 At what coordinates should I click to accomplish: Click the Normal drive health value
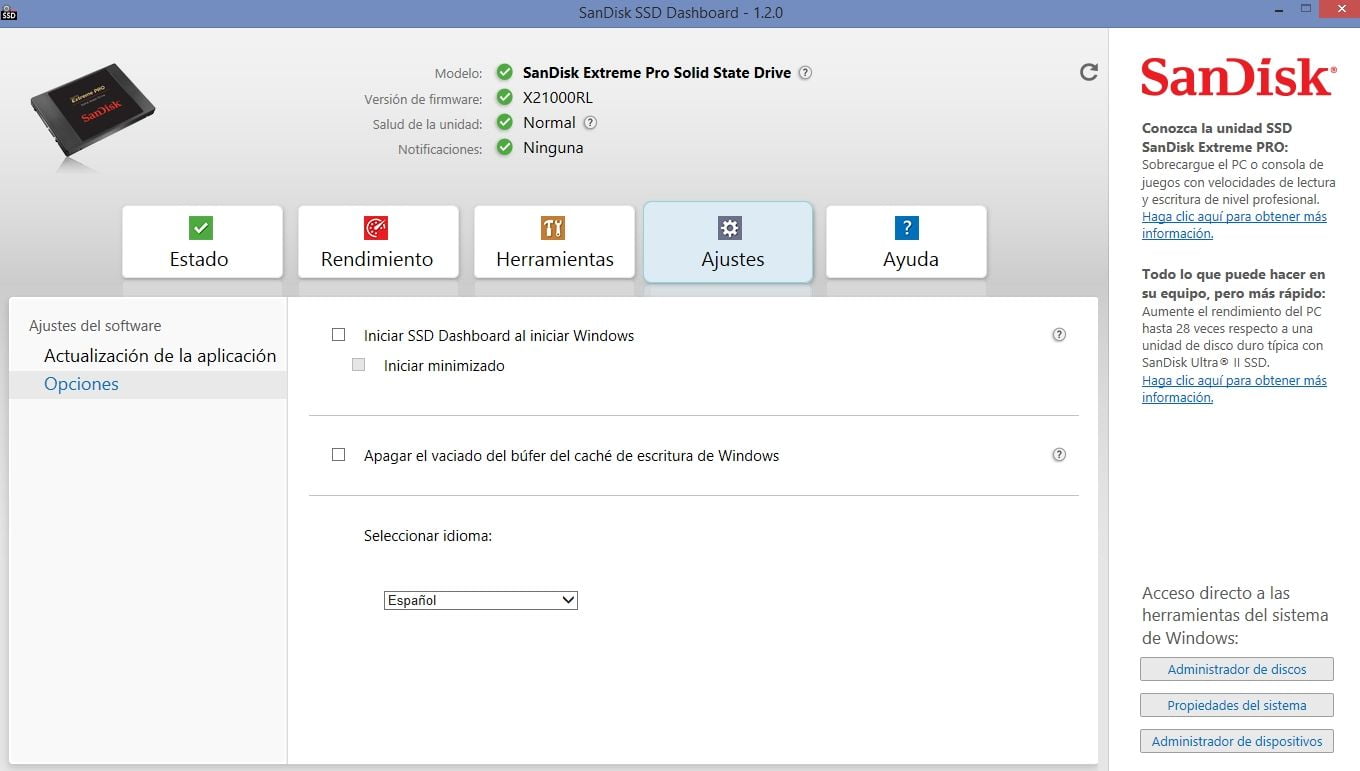coord(549,123)
